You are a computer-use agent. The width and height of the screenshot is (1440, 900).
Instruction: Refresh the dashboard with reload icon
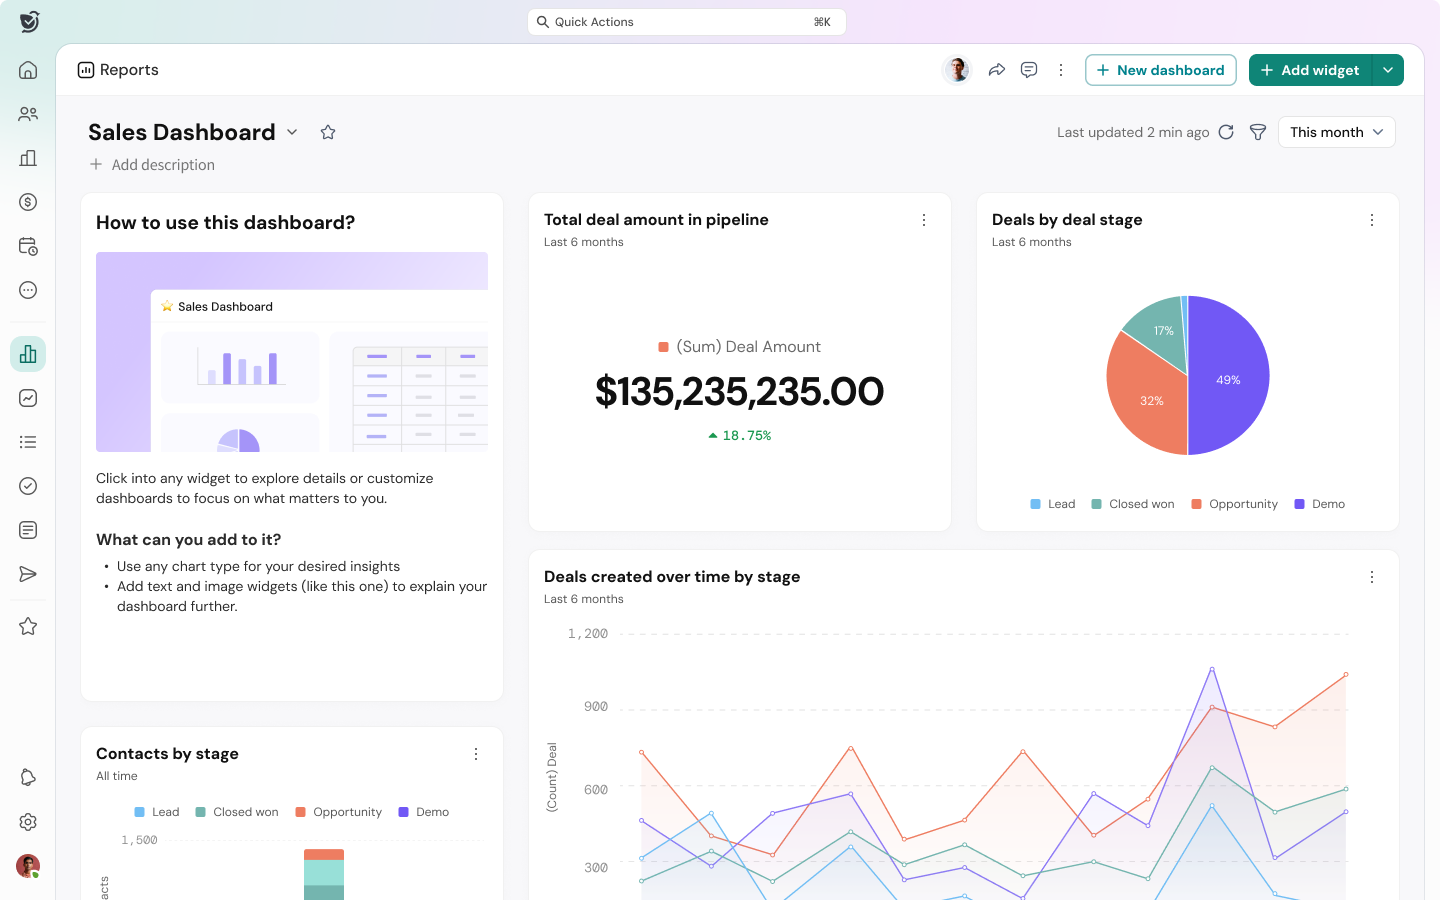(x=1226, y=132)
